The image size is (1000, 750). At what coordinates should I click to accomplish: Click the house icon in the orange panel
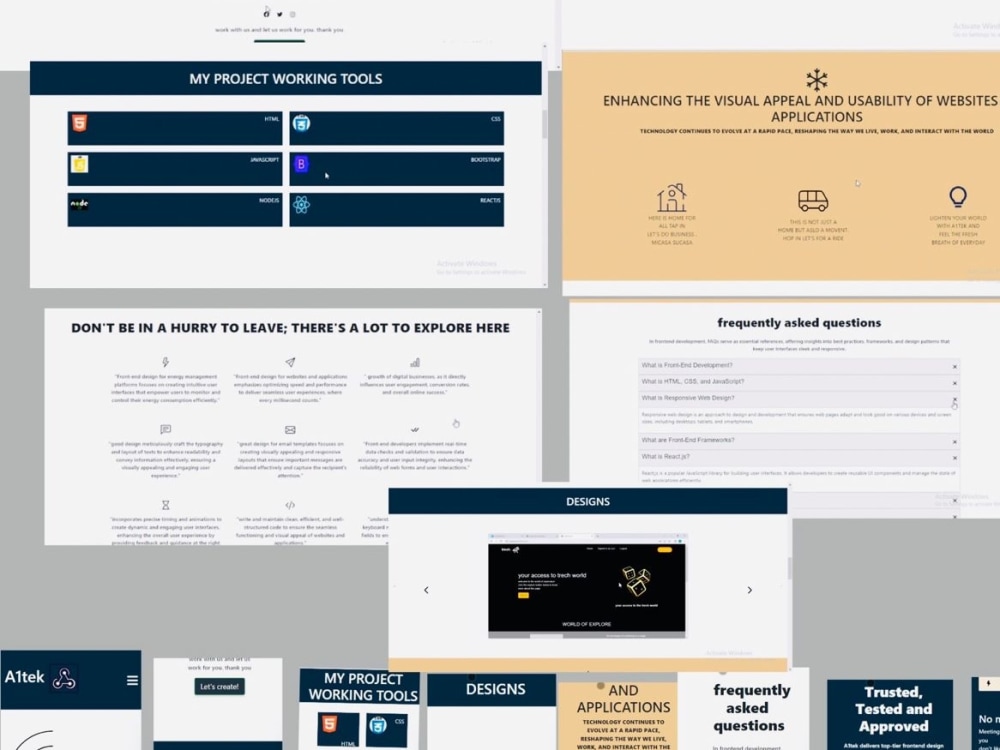(672, 198)
